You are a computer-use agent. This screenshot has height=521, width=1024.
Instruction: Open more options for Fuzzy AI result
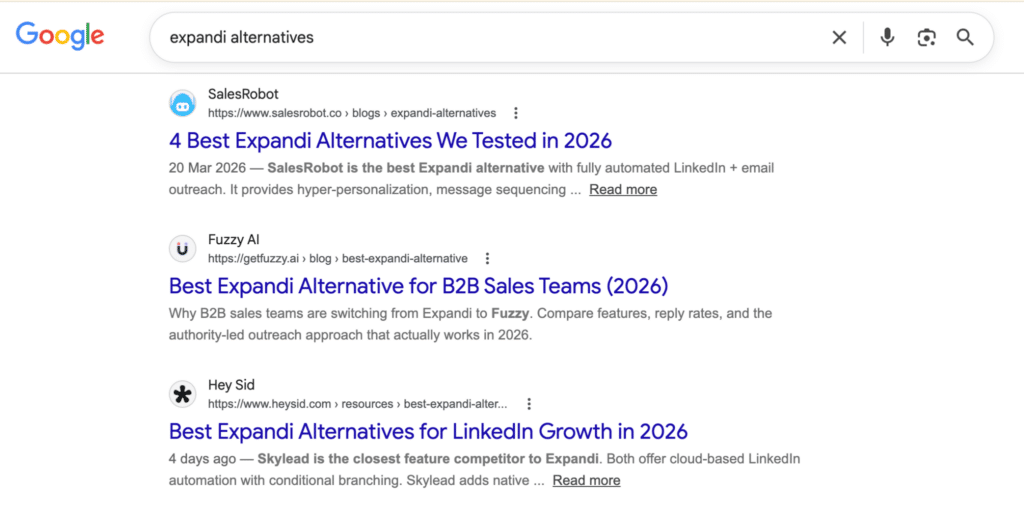point(487,259)
